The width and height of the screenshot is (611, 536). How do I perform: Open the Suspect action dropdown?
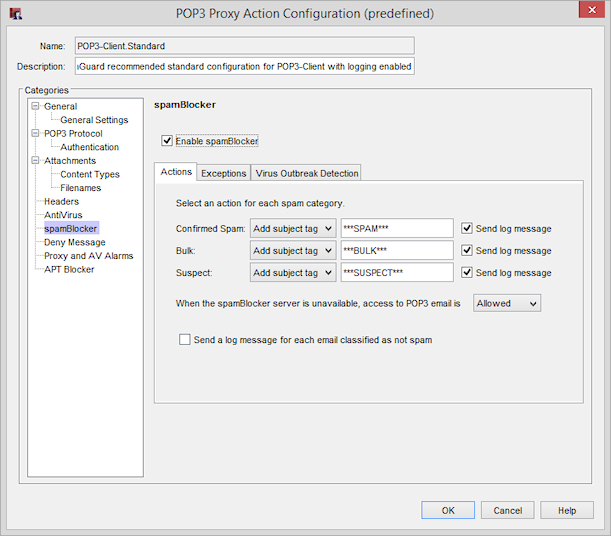[292, 272]
